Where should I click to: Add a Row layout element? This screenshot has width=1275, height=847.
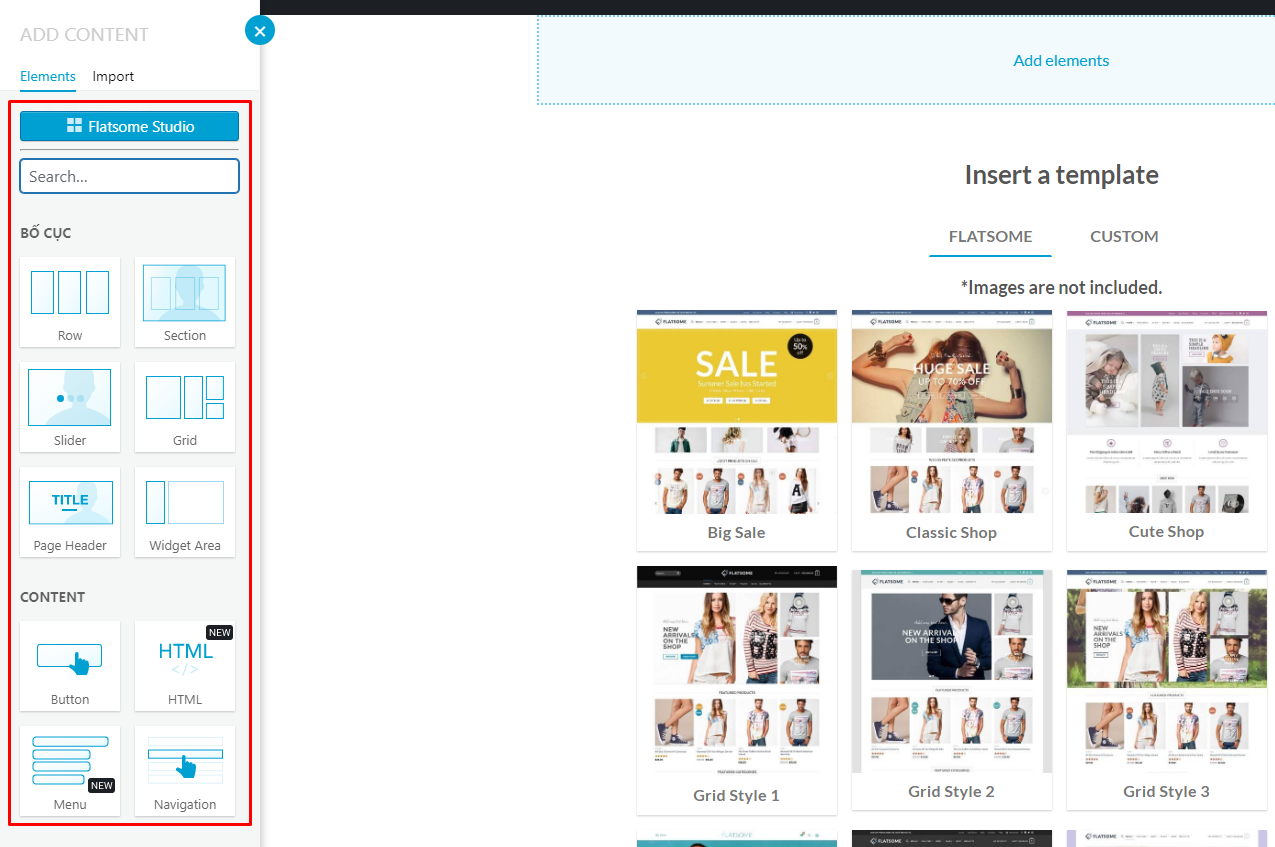(70, 301)
